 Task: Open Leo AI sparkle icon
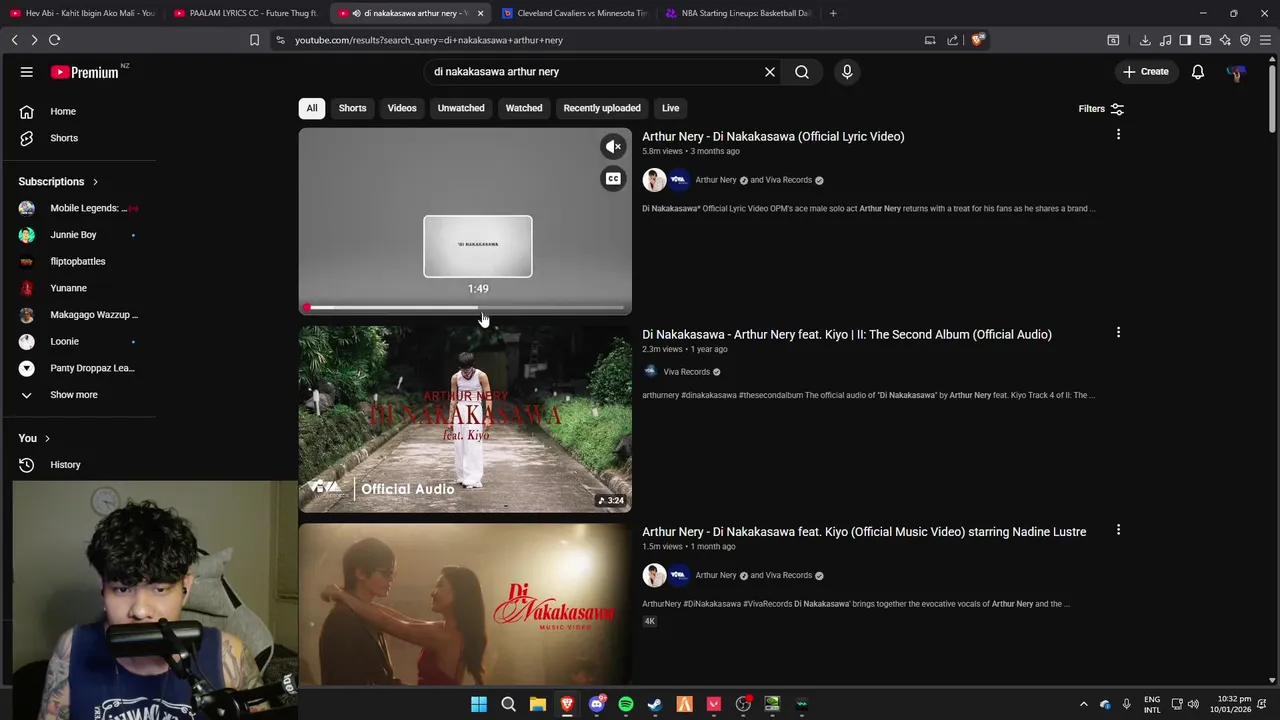(x=1225, y=40)
